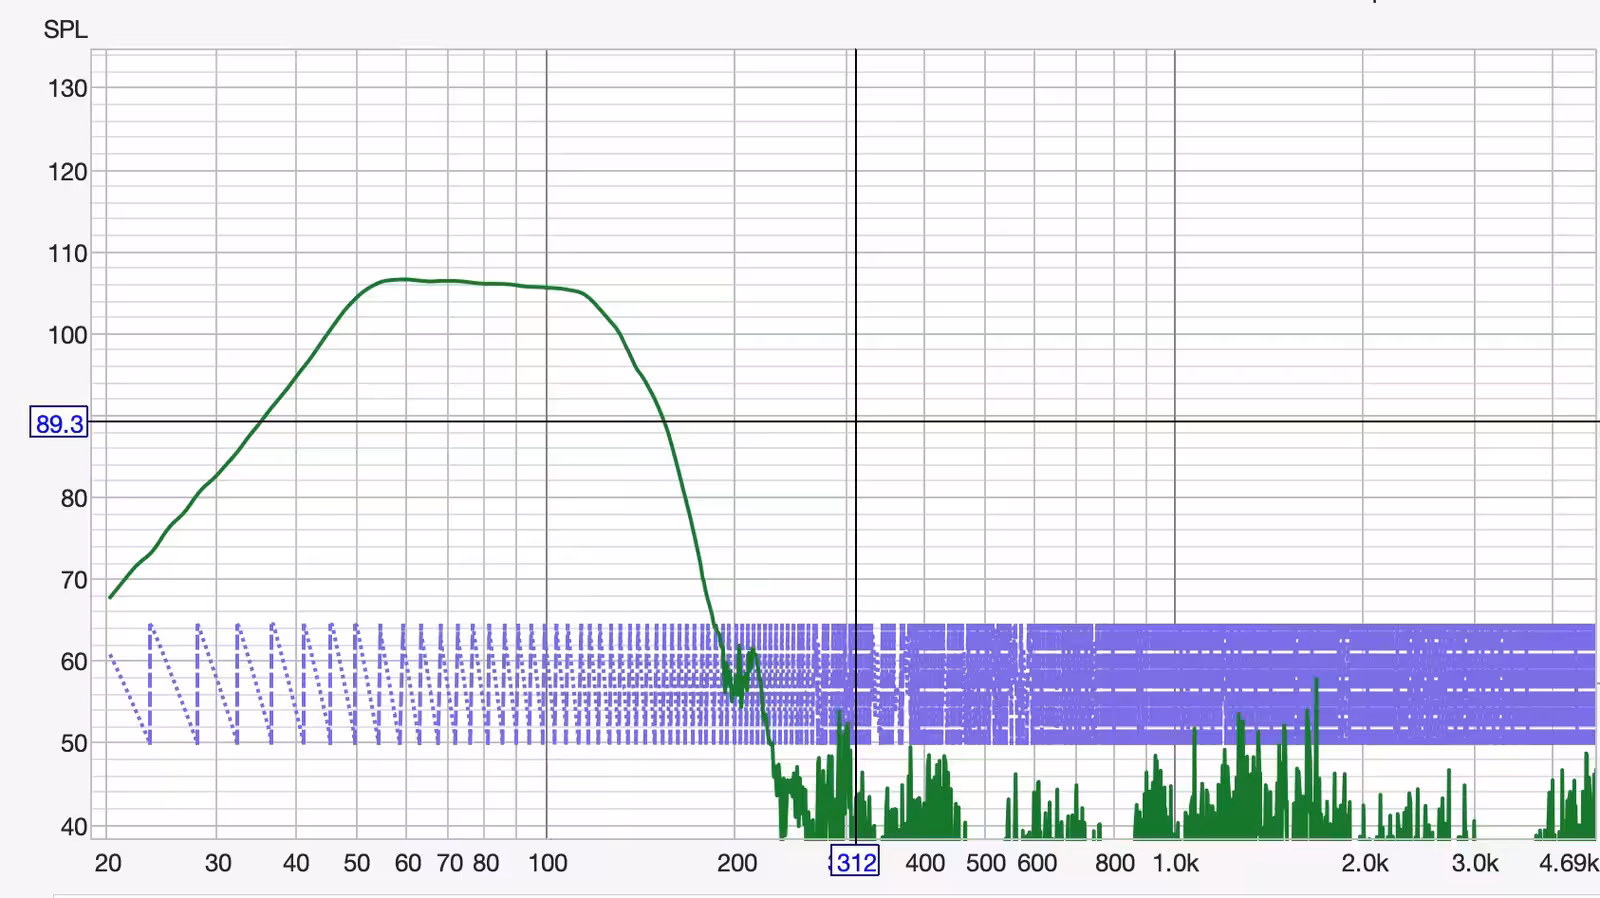Click the 200 Hz frequency axis label
The image size is (1600, 898).
(737, 863)
